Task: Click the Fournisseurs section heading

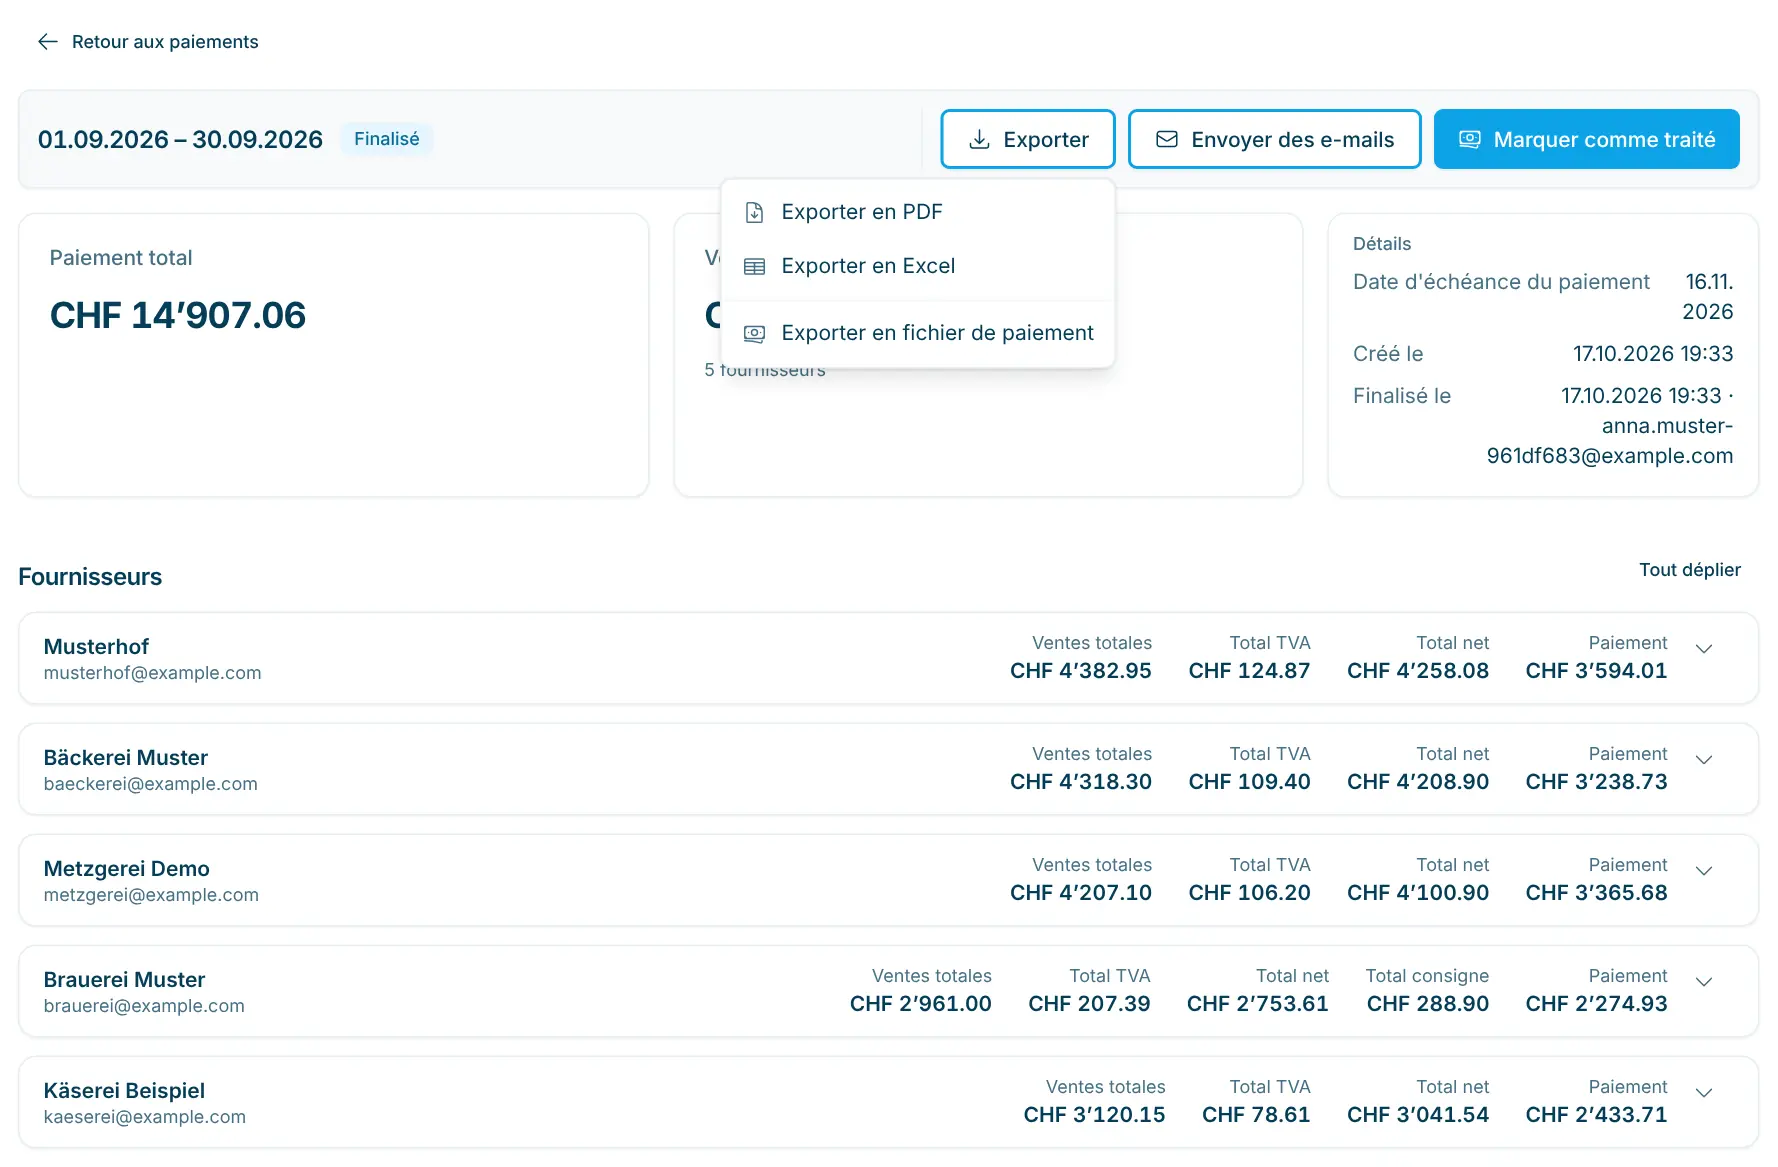Action: 90,577
